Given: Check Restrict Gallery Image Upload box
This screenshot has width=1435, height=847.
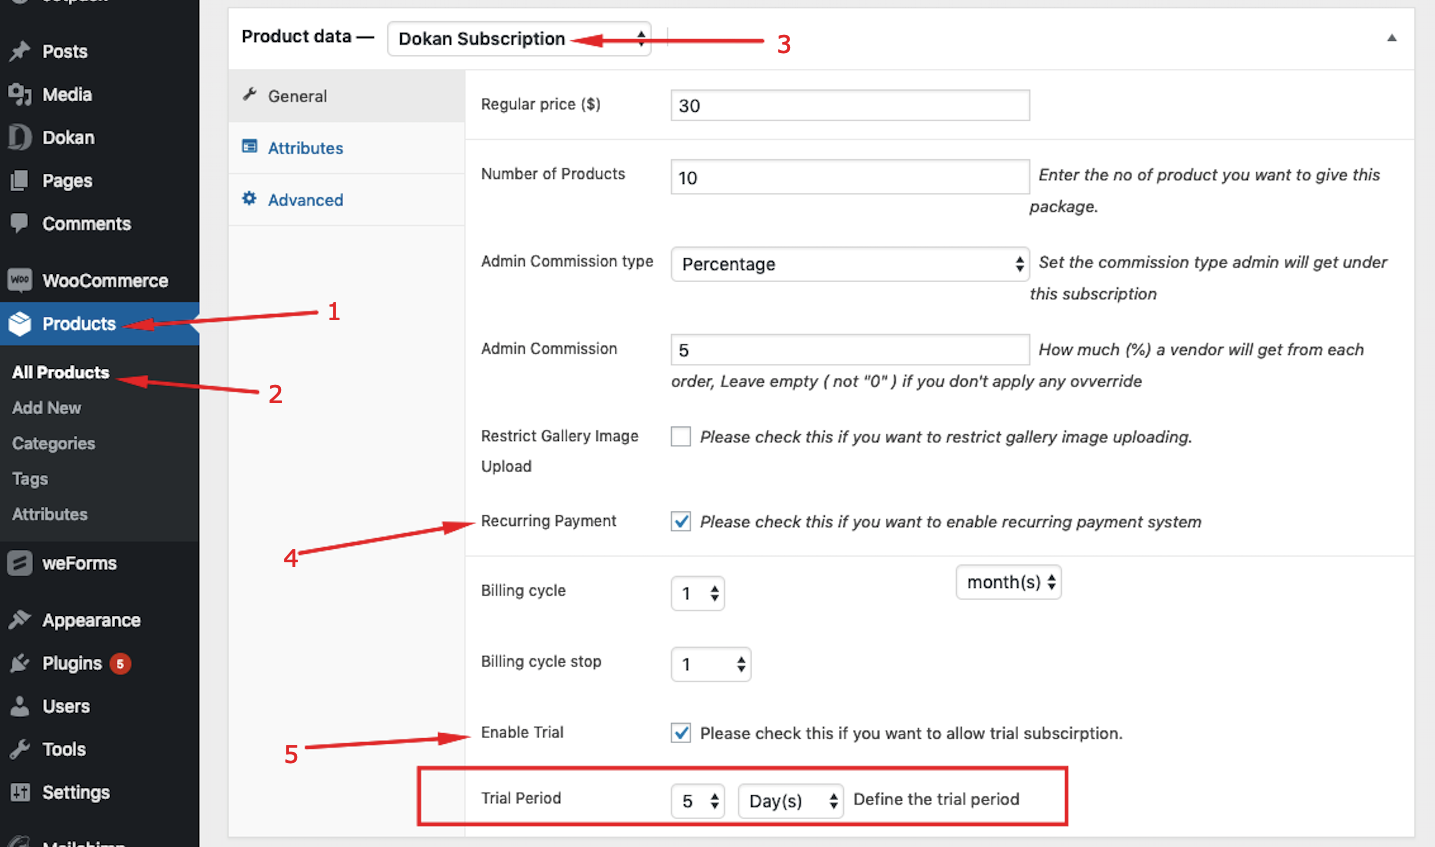Looking at the screenshot, I should pos(681,436).
